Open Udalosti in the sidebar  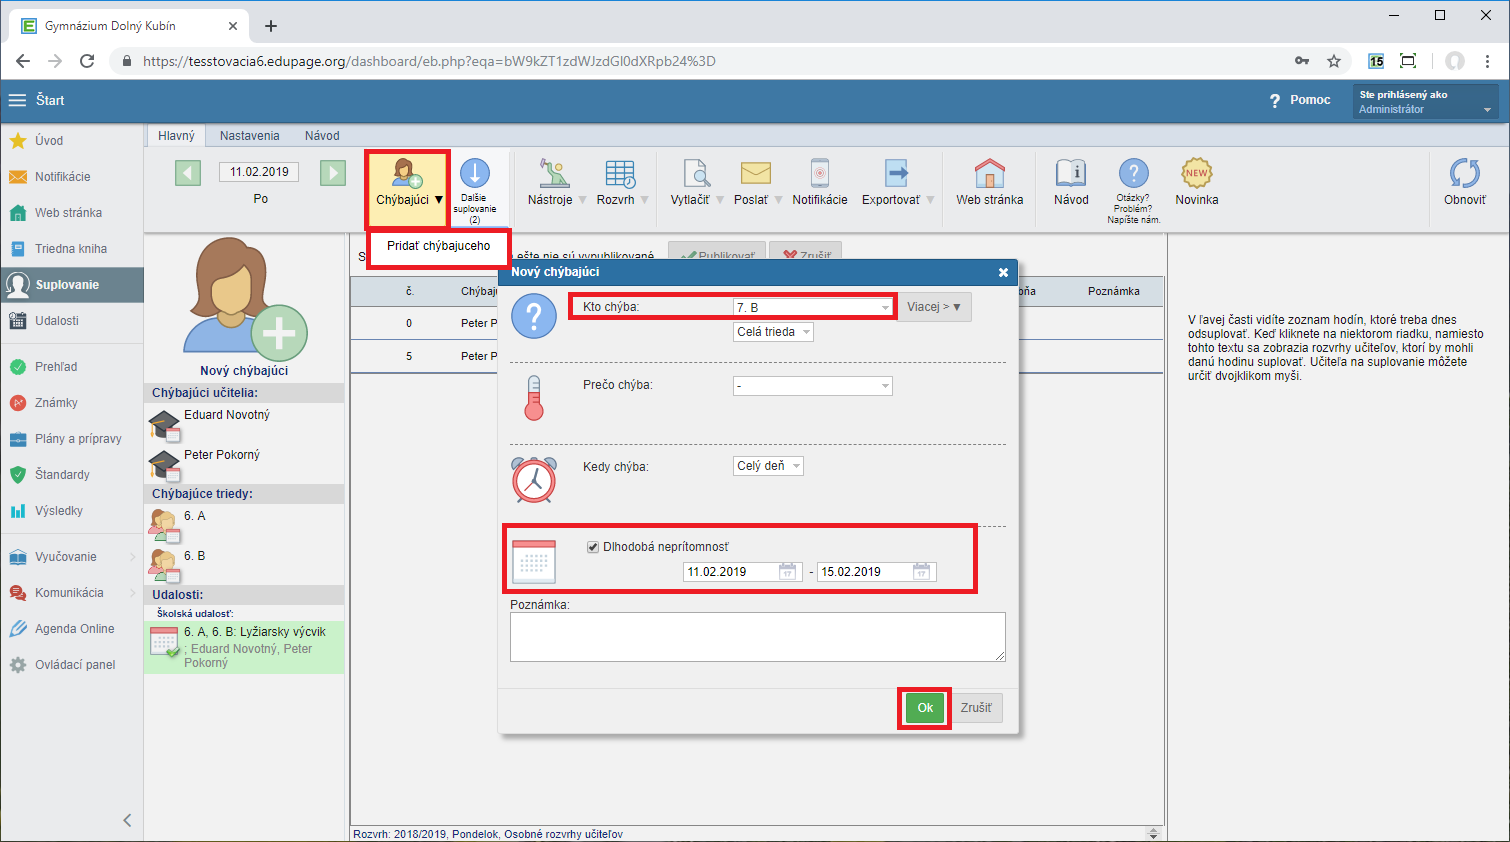pyautogui.click(x=57, y=321)
